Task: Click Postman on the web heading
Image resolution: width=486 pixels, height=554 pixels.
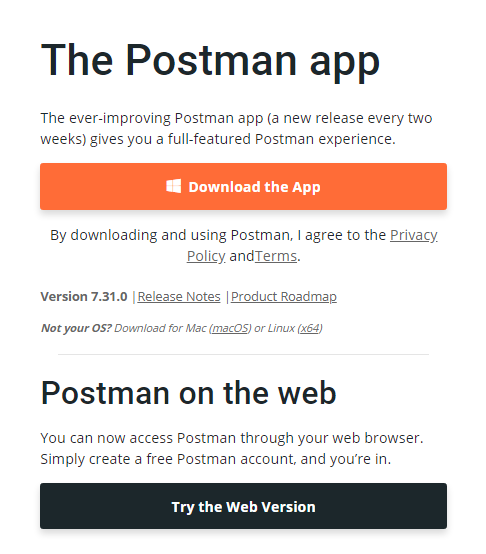Action: [x=189, y=393]
